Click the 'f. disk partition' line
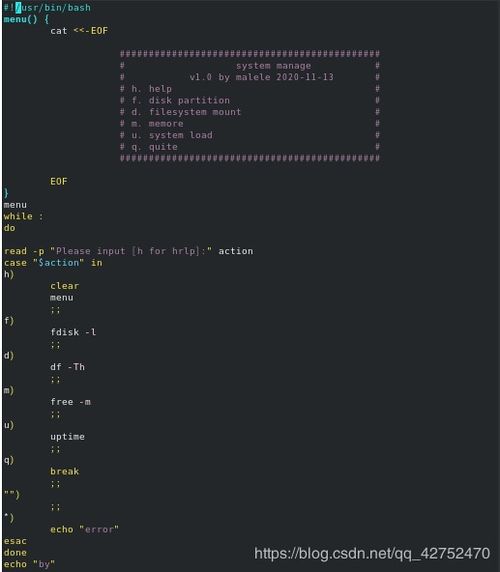This screenshot has height=572, width=500. (x=181, y=100)
